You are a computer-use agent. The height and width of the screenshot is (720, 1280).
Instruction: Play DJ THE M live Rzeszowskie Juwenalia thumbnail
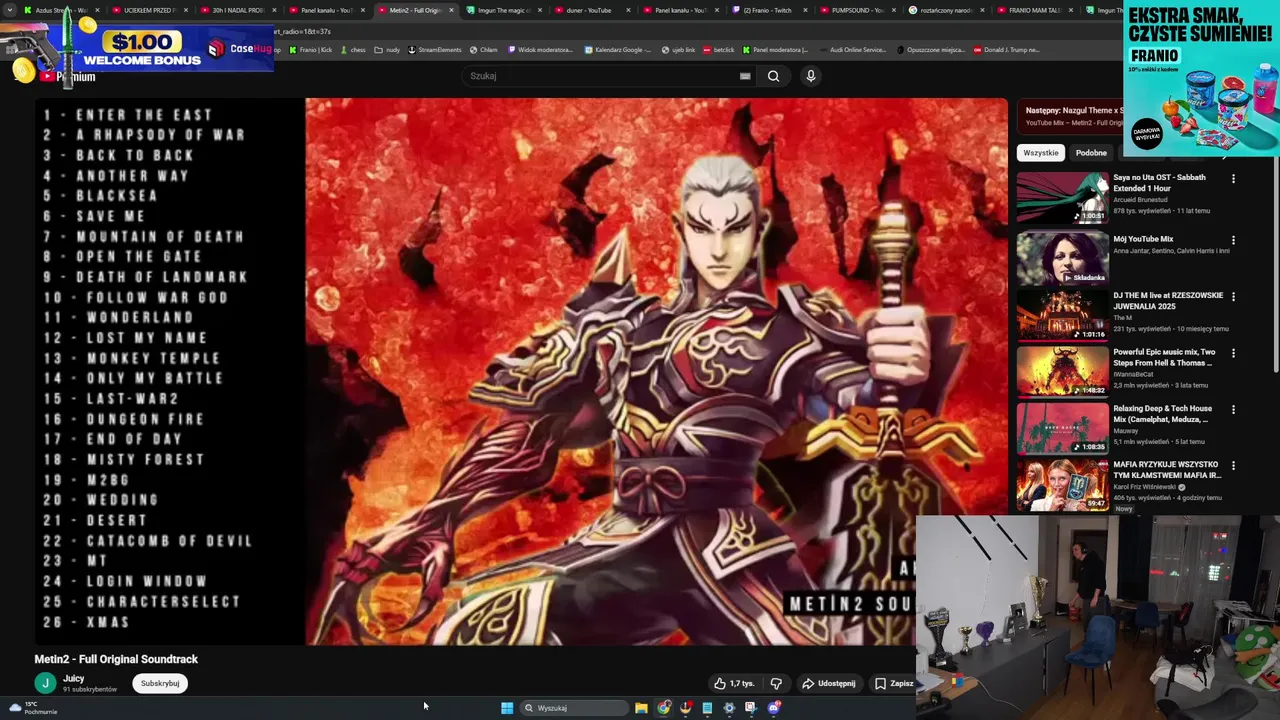(1062, 315)
